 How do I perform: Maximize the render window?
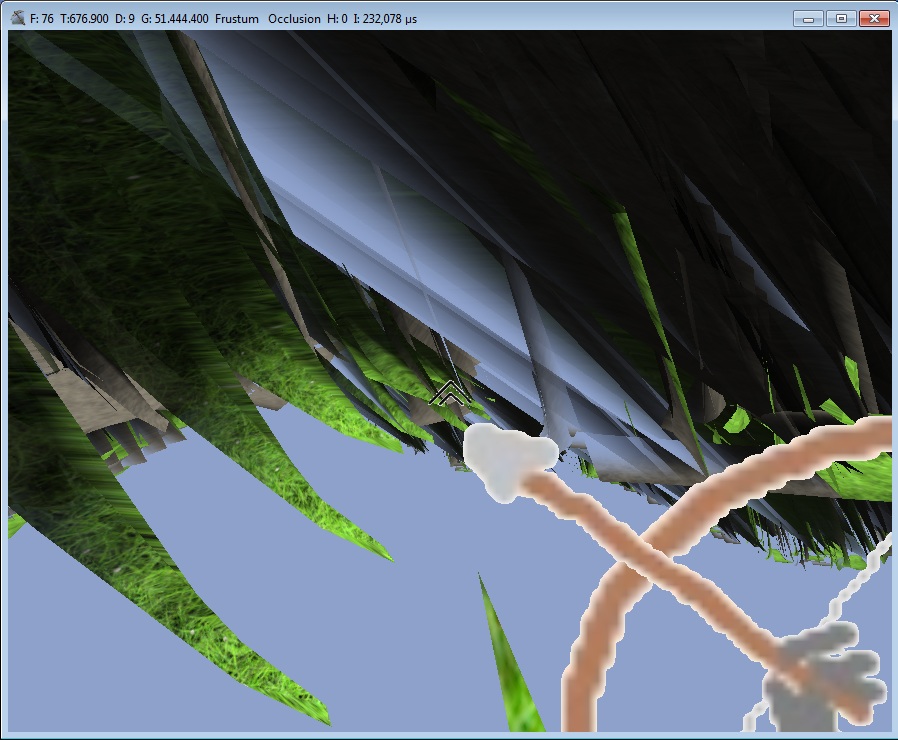tap(840, 19)
